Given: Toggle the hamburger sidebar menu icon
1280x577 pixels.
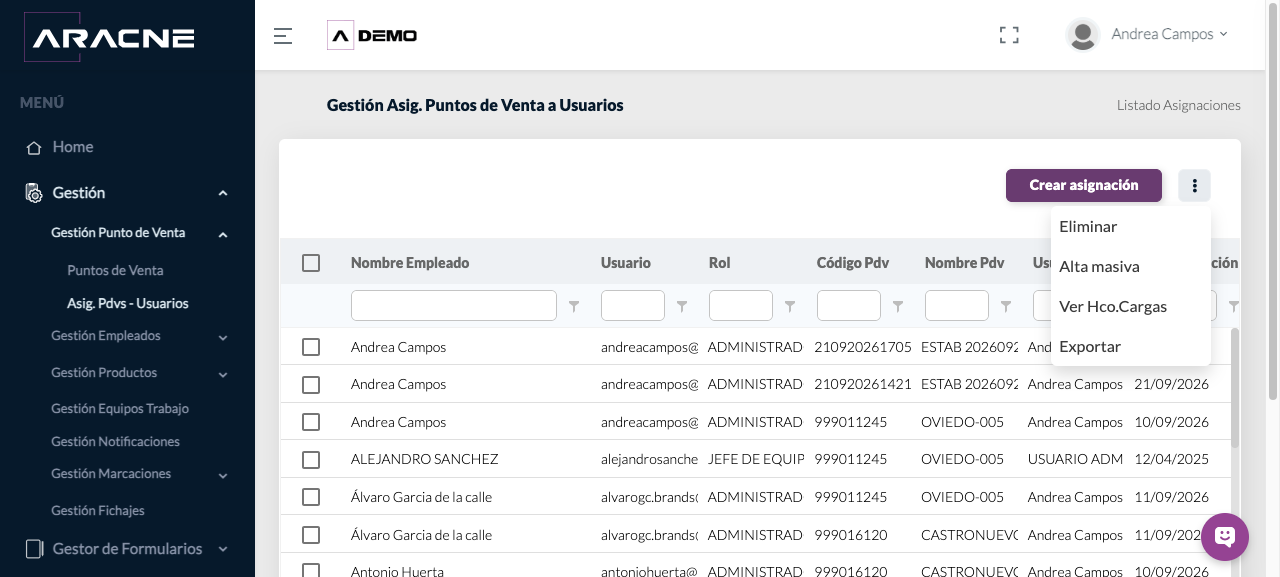Looking at the screenshot, I should (x=283, y=36).
